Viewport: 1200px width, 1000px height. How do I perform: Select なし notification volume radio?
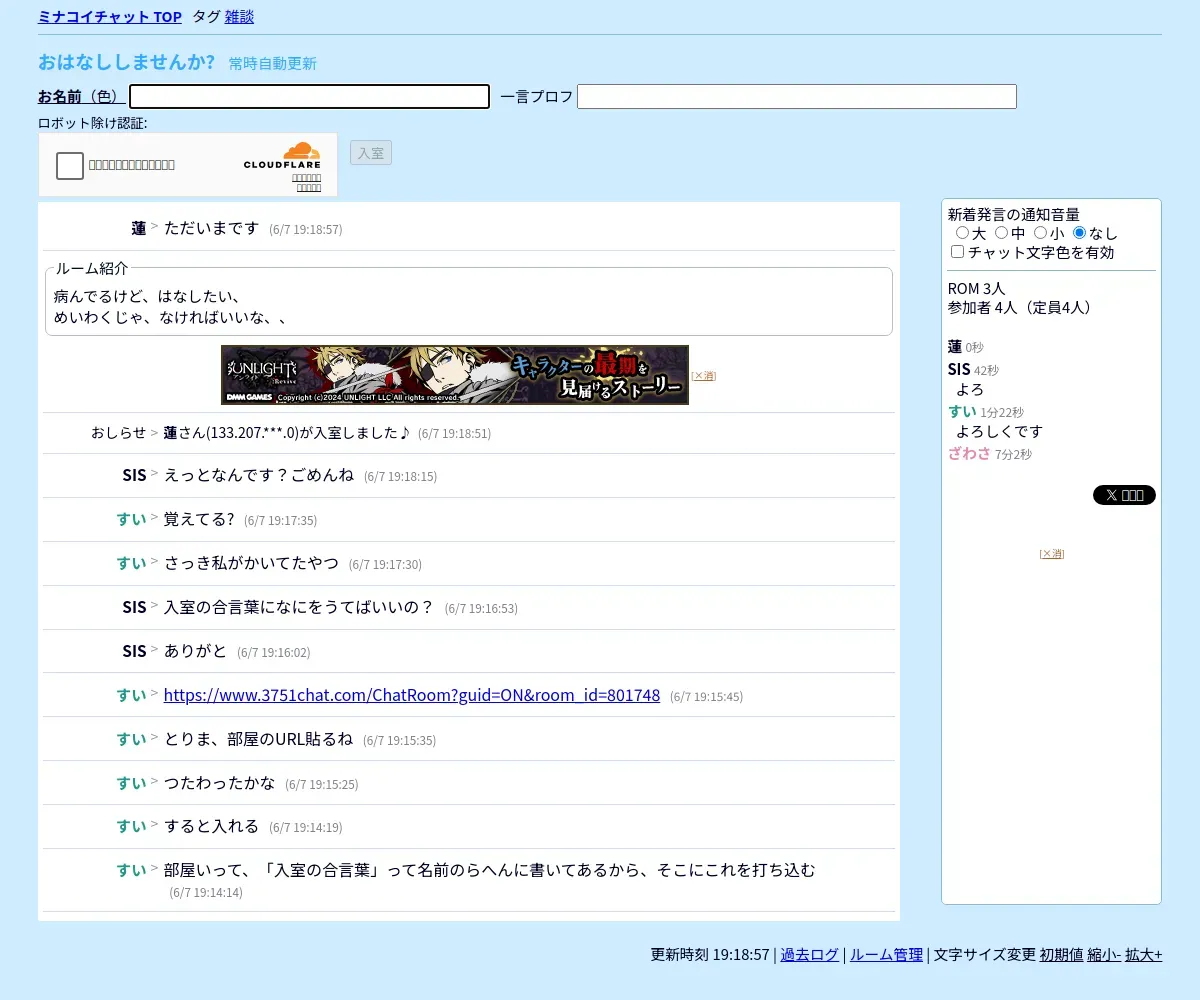1079,233
